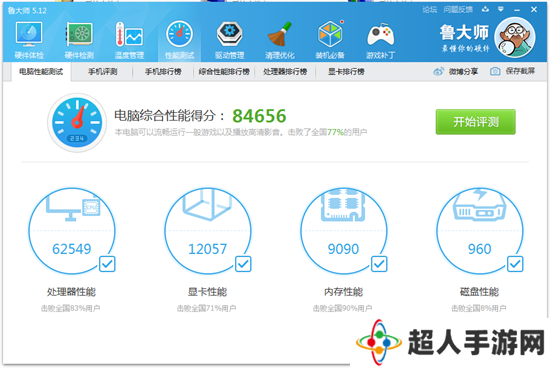
Task: Click overall score 84656
Action: (x=259, y=116)
